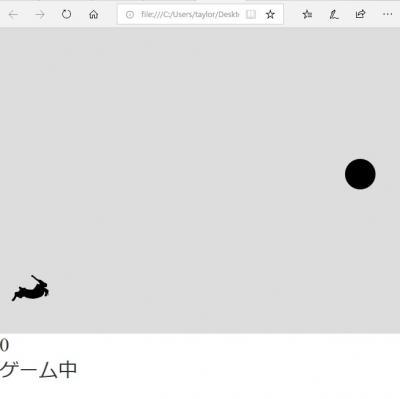Viewport: 400px width, 399px height.
Task: Open the favorites hub icon
Action: [x=307, y=14]
